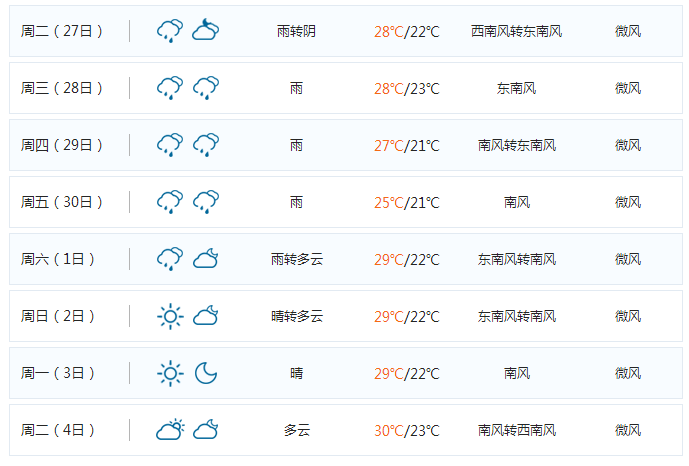The width and height of the screenshot is (689, 466).
Task: Click the cloudy night icon for 周二 4日
Action: tap(206, 430)
